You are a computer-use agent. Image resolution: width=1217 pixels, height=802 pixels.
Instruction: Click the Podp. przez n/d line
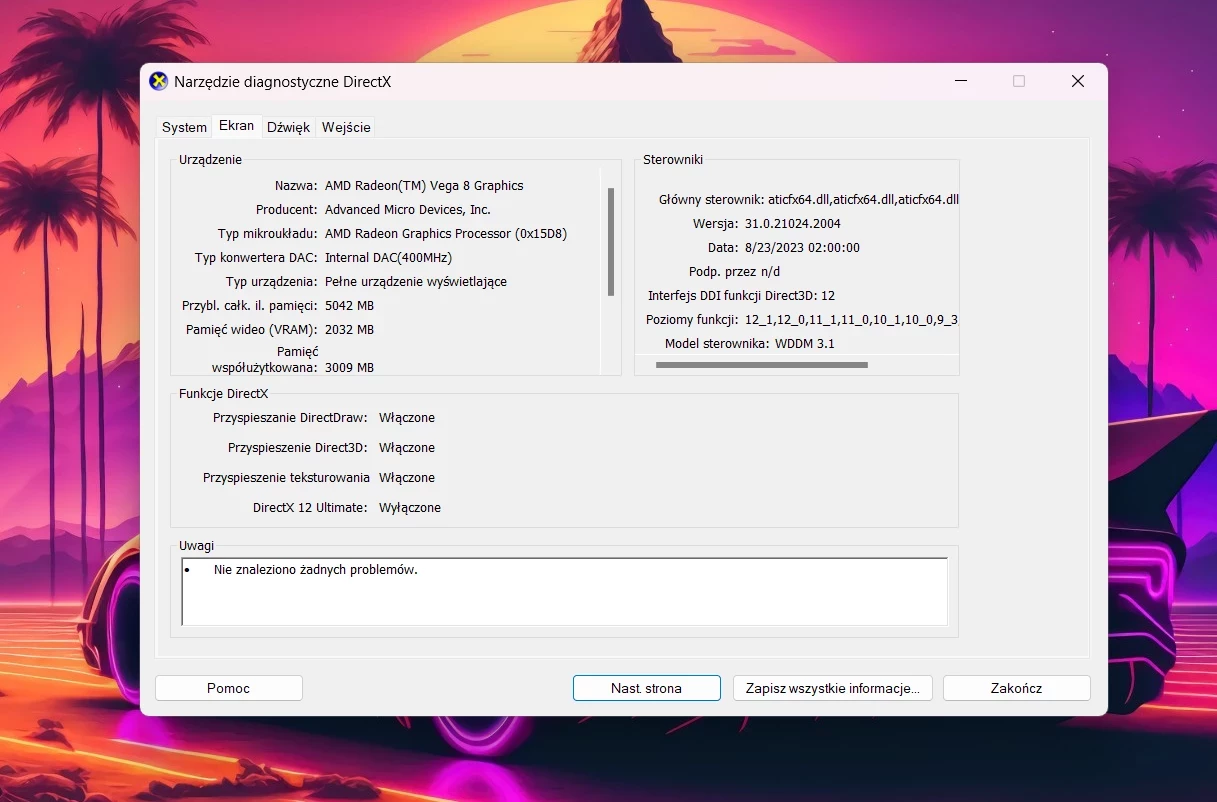point(734,272)
